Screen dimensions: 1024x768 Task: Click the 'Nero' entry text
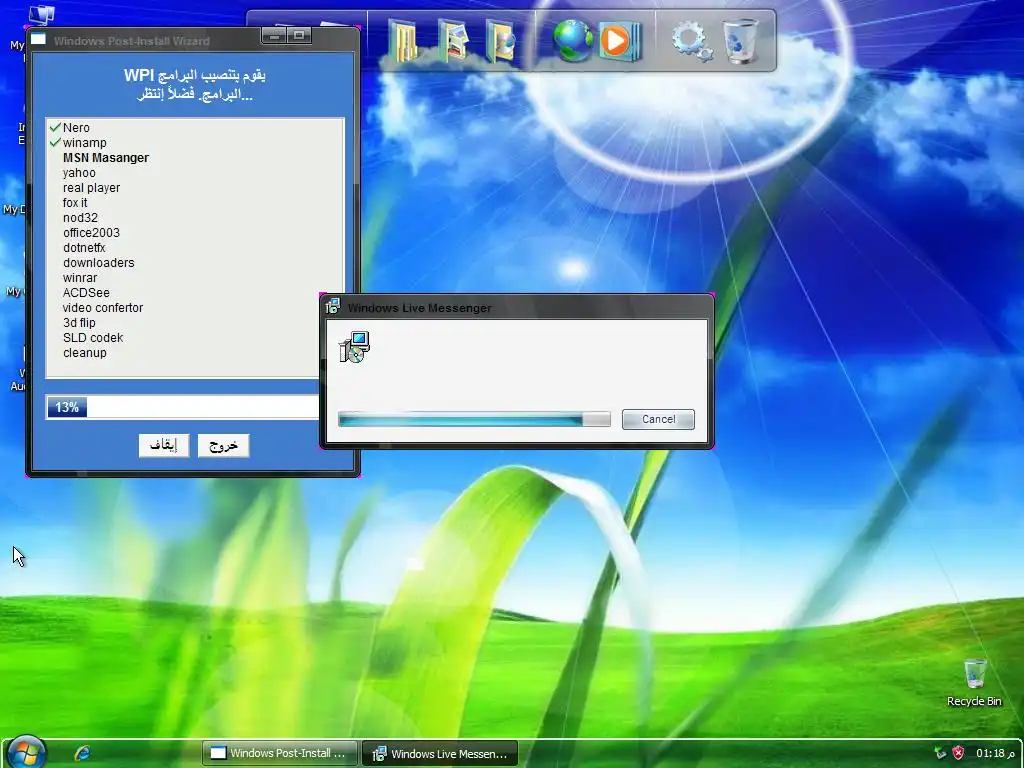[76, 127]
